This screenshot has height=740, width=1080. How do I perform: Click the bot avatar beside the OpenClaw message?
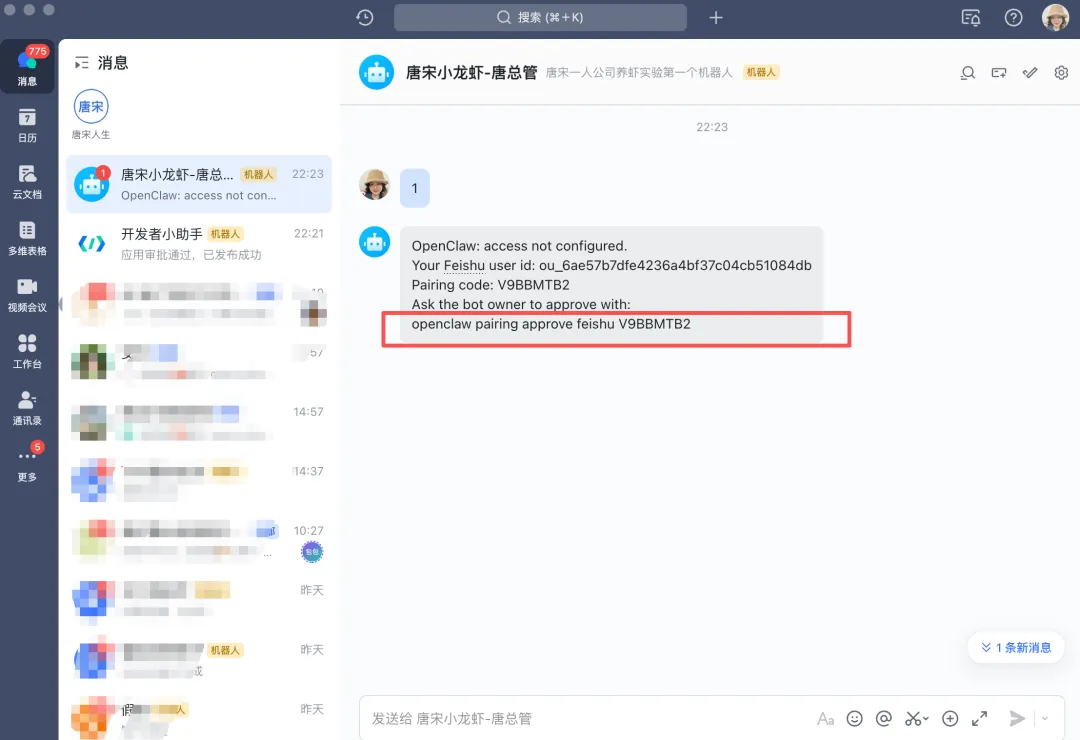[x=375, y=243]
